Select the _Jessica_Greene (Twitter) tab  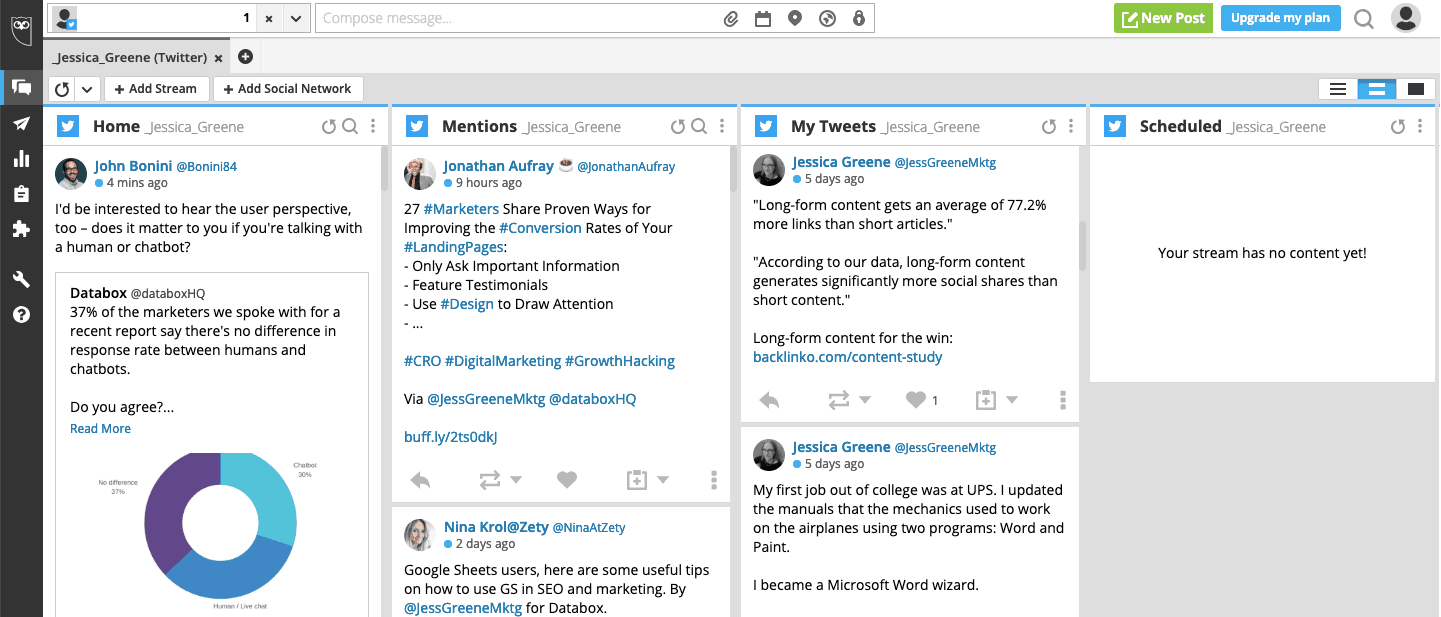point(130,57)
